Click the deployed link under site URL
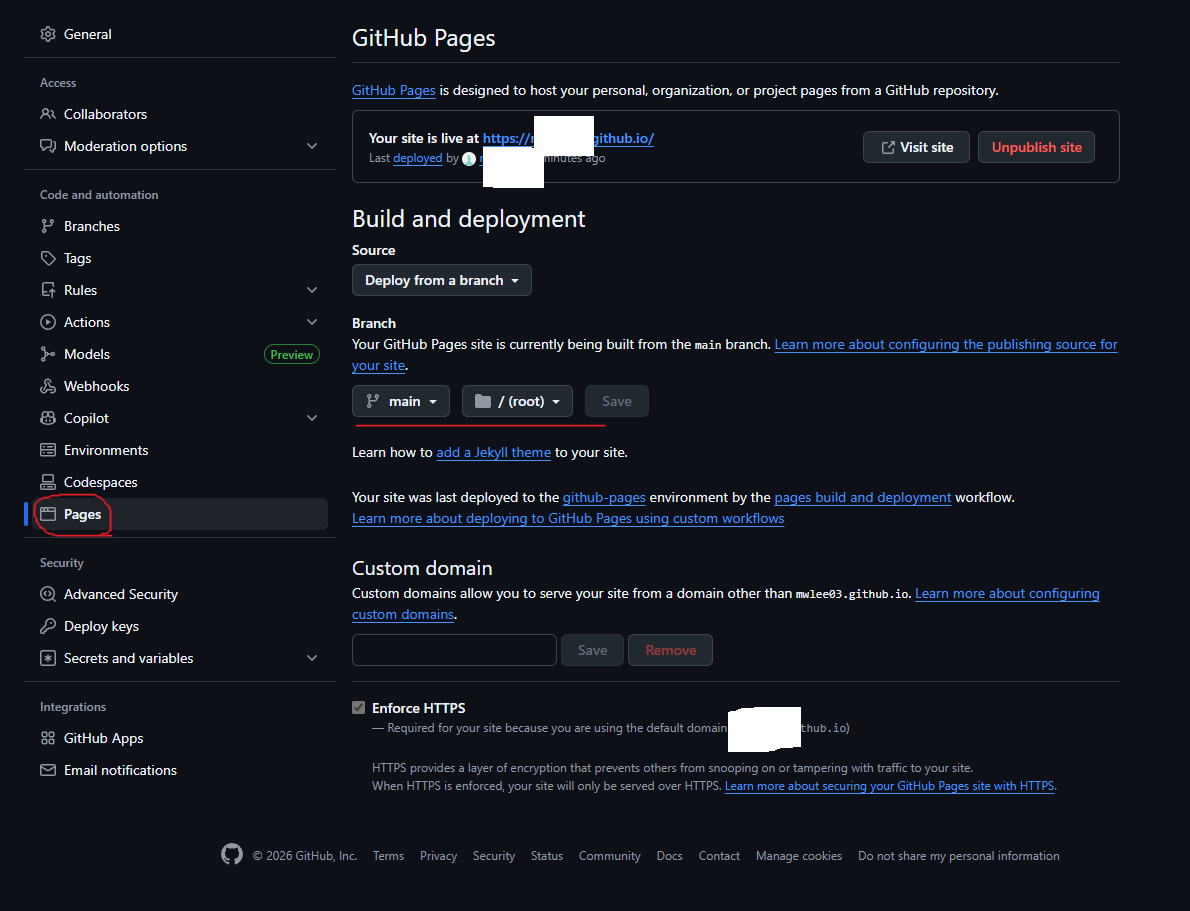 pyautogui.click(x=417, y=158)
